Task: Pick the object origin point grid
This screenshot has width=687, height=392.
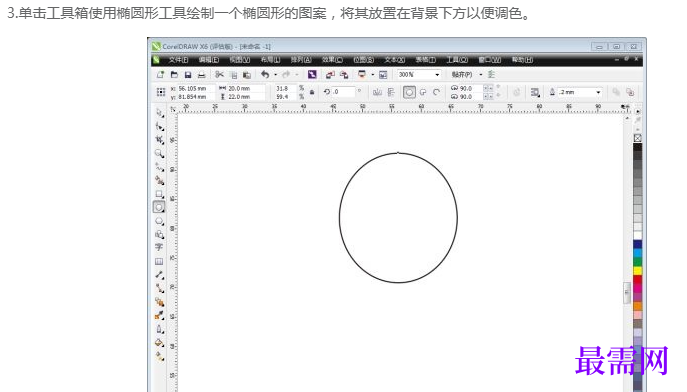Action: (161, 92)
